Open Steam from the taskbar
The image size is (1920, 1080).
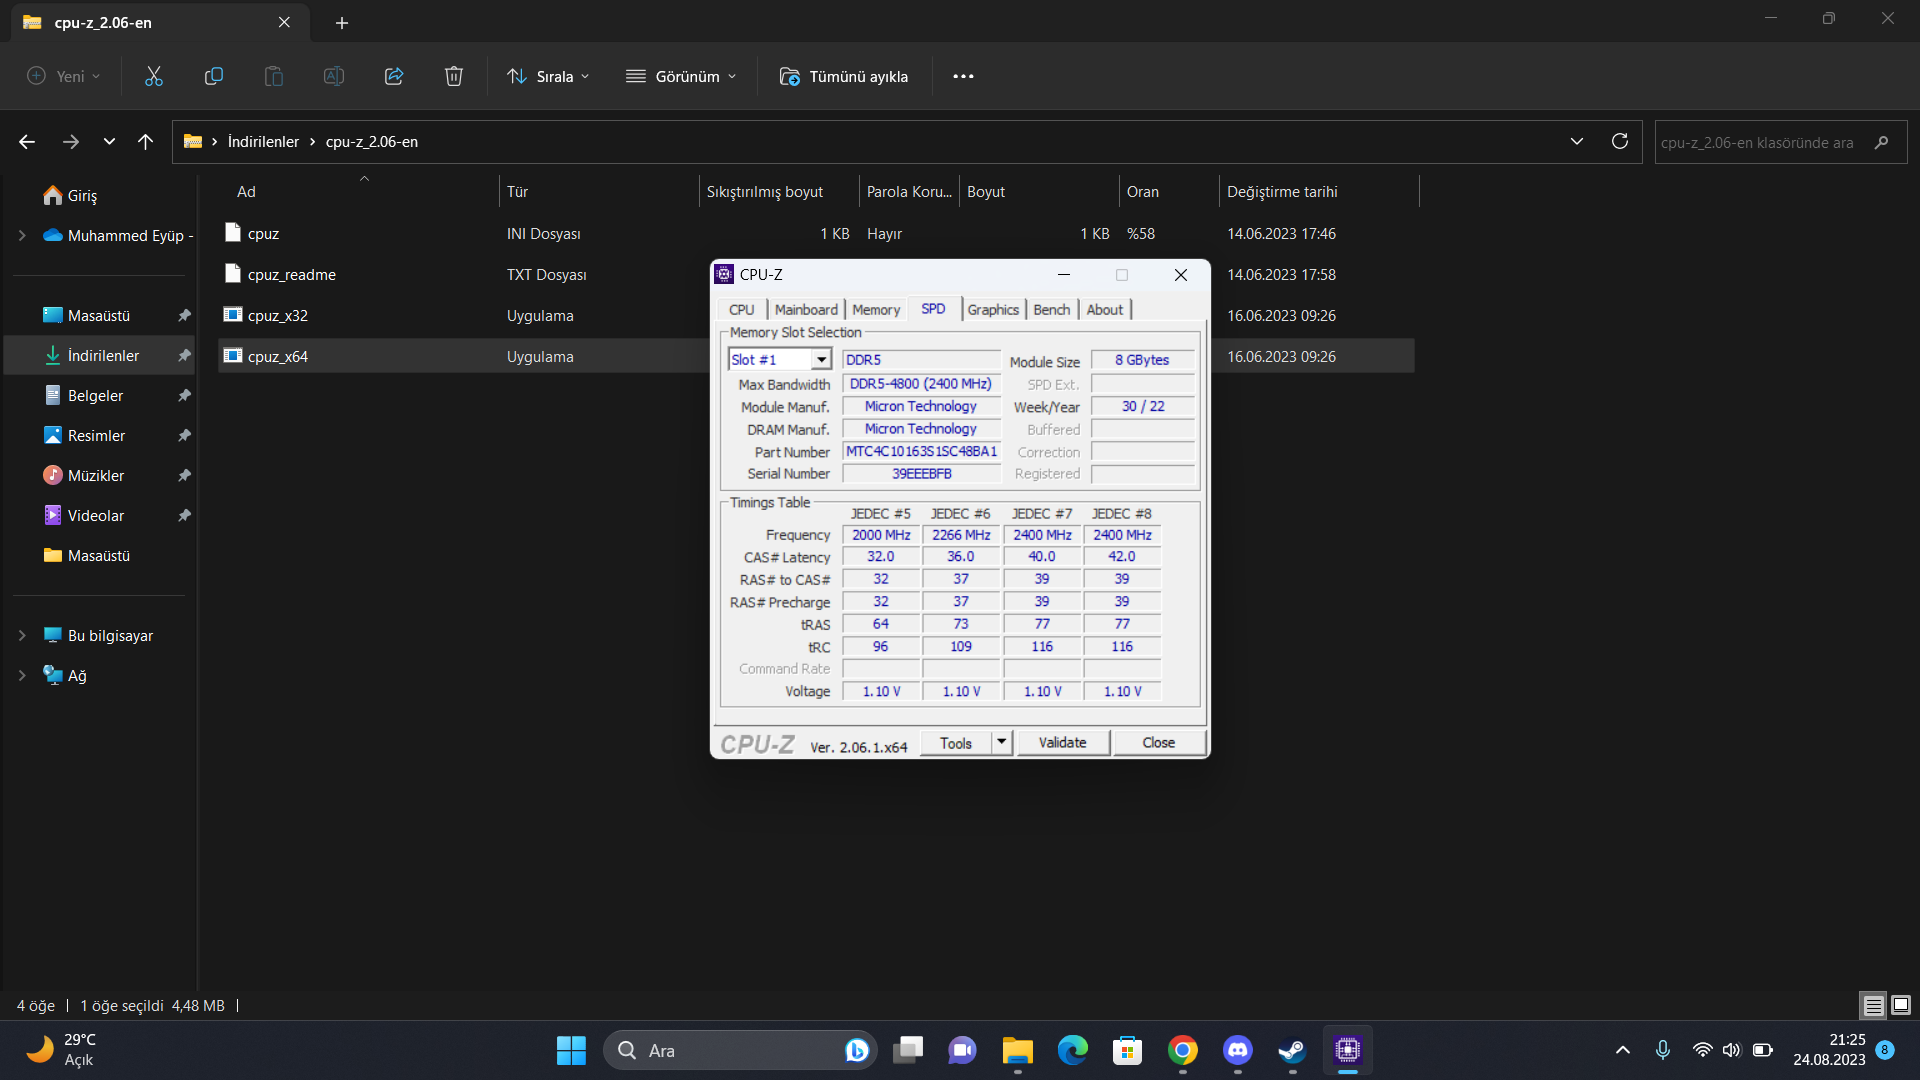pyautogui.click(x=1292, y=1050)
